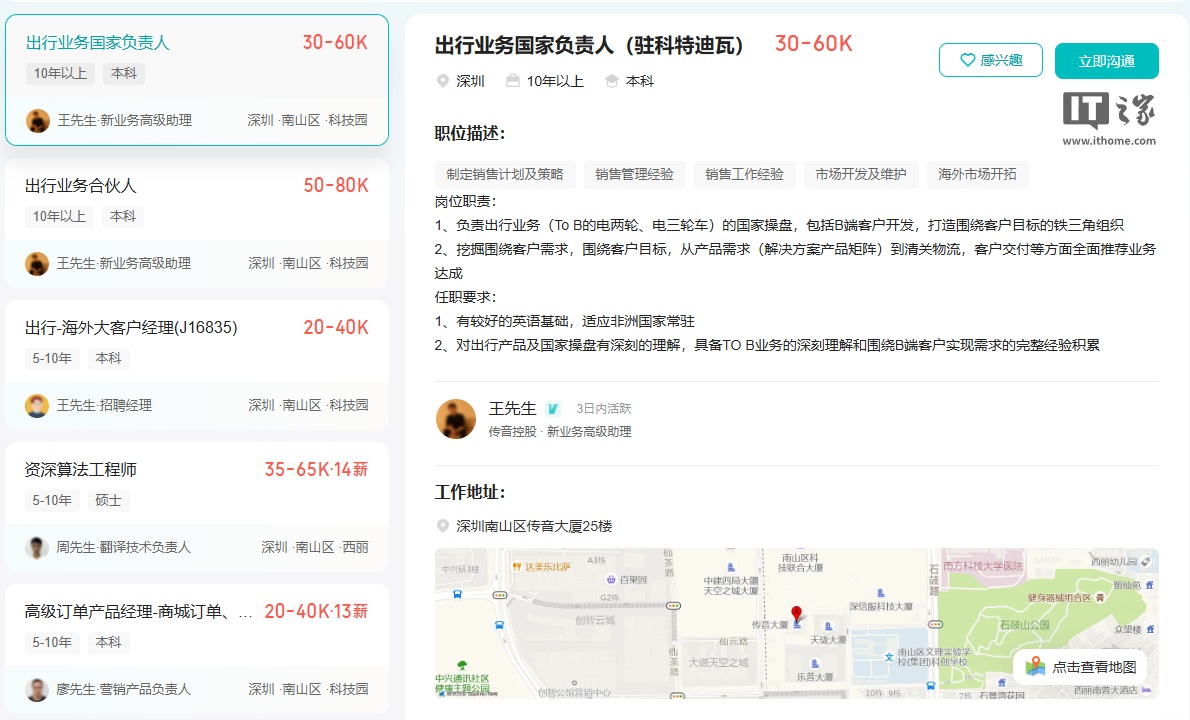Click 廖先生's avatar in the job list
The height and width of the screenshot is (720, 1190).
pyautogui.click(x=37, y=689)
